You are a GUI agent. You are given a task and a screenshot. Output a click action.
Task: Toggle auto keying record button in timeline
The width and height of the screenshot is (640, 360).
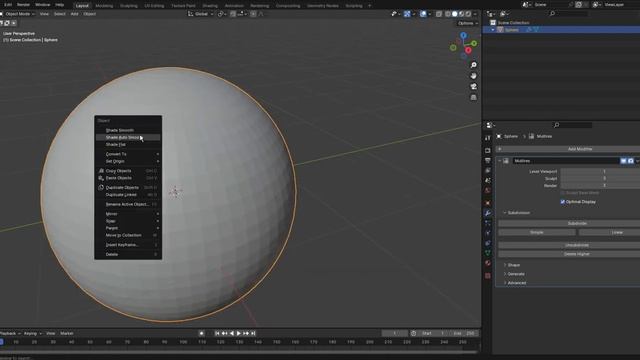201,333
